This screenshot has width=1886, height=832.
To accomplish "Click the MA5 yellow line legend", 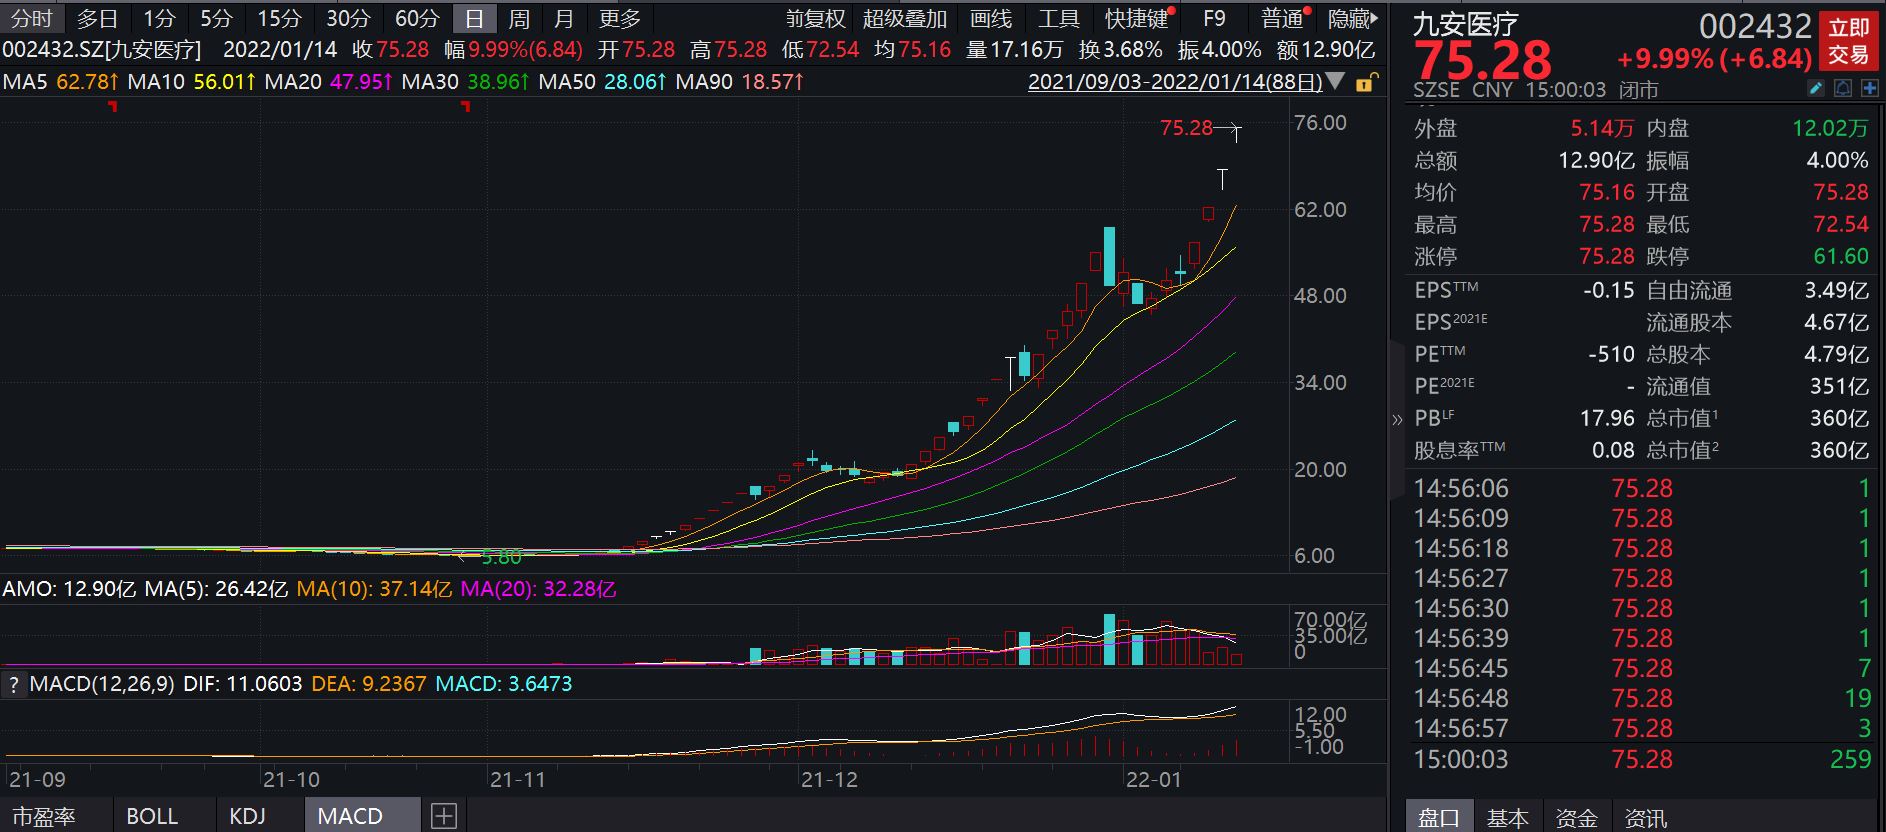I will (61, 81).
